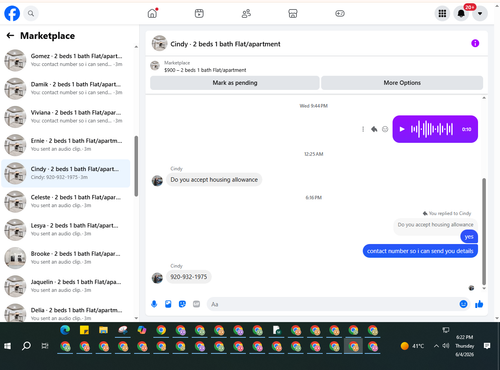Play the voice clip
Viewport: 500px width, 370px height.
coord(402,129)
